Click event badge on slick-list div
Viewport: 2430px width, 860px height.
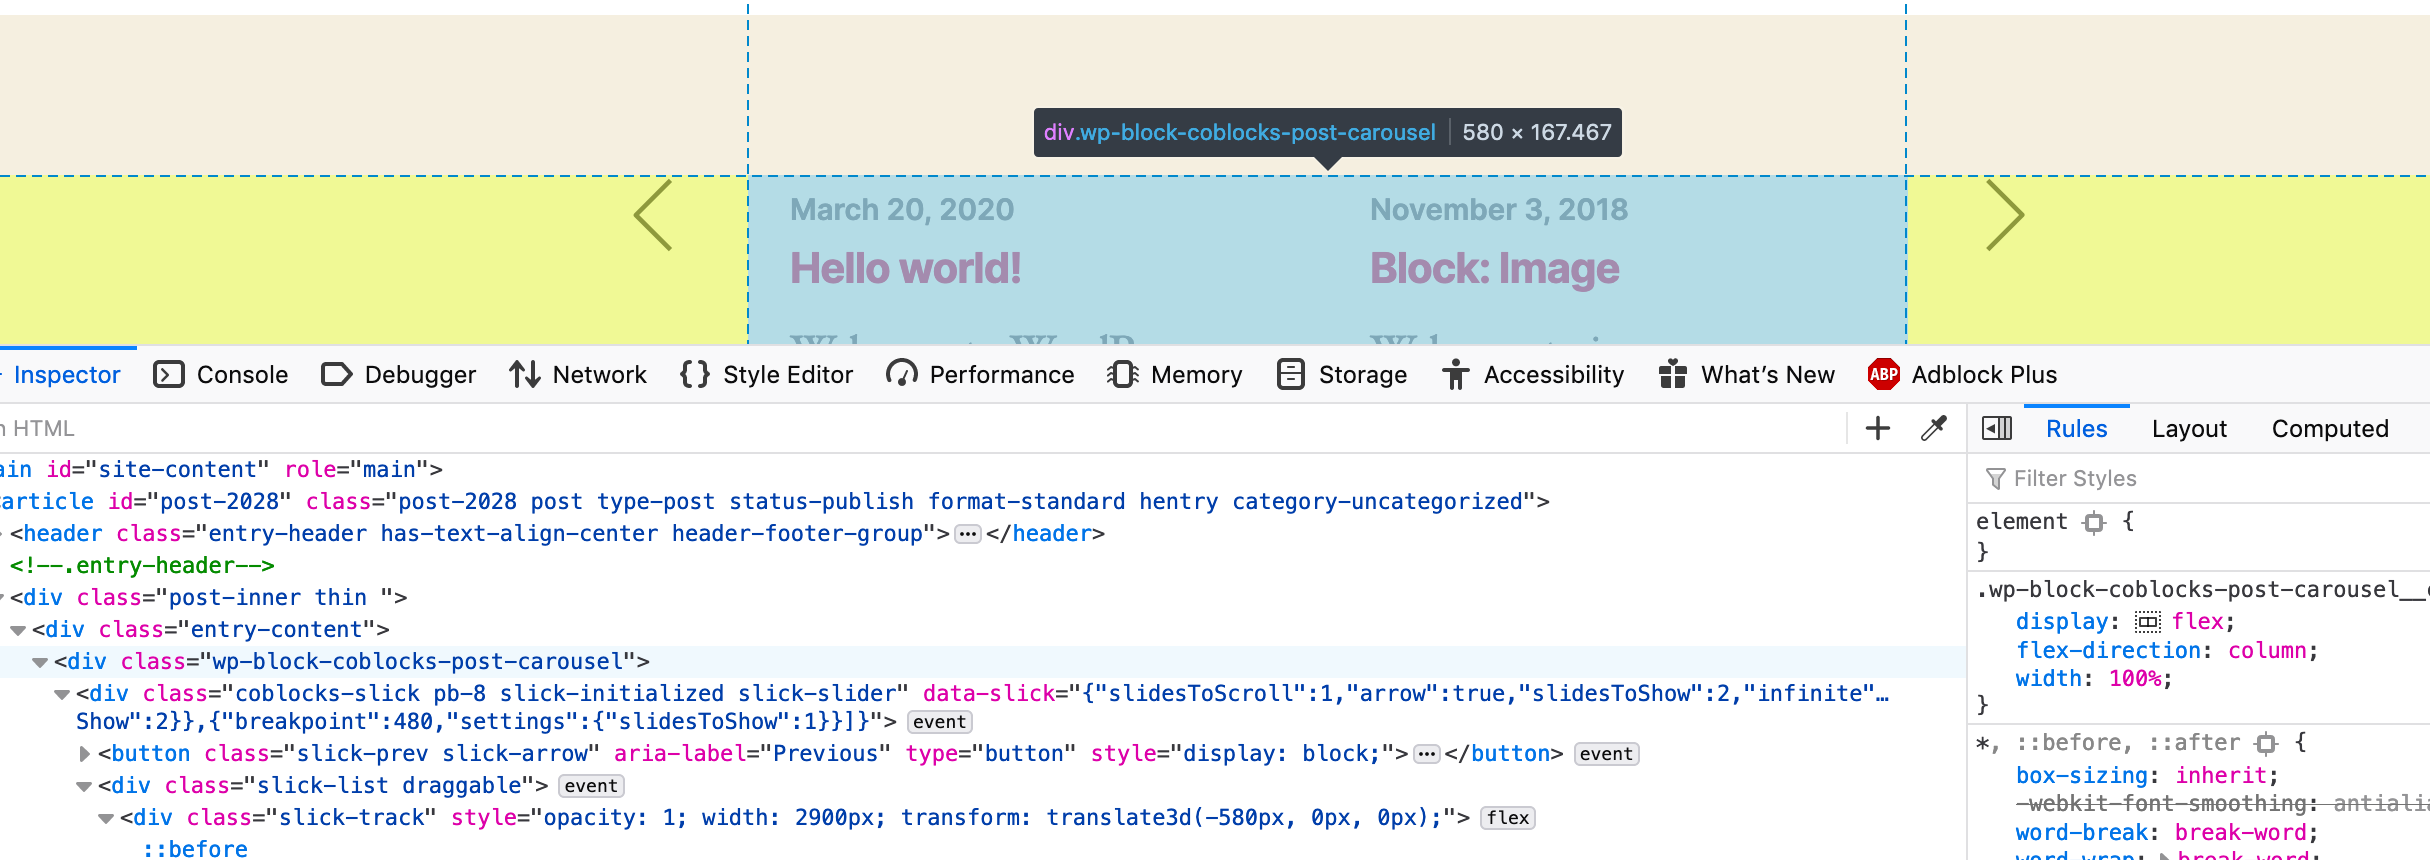click(591, 786)
